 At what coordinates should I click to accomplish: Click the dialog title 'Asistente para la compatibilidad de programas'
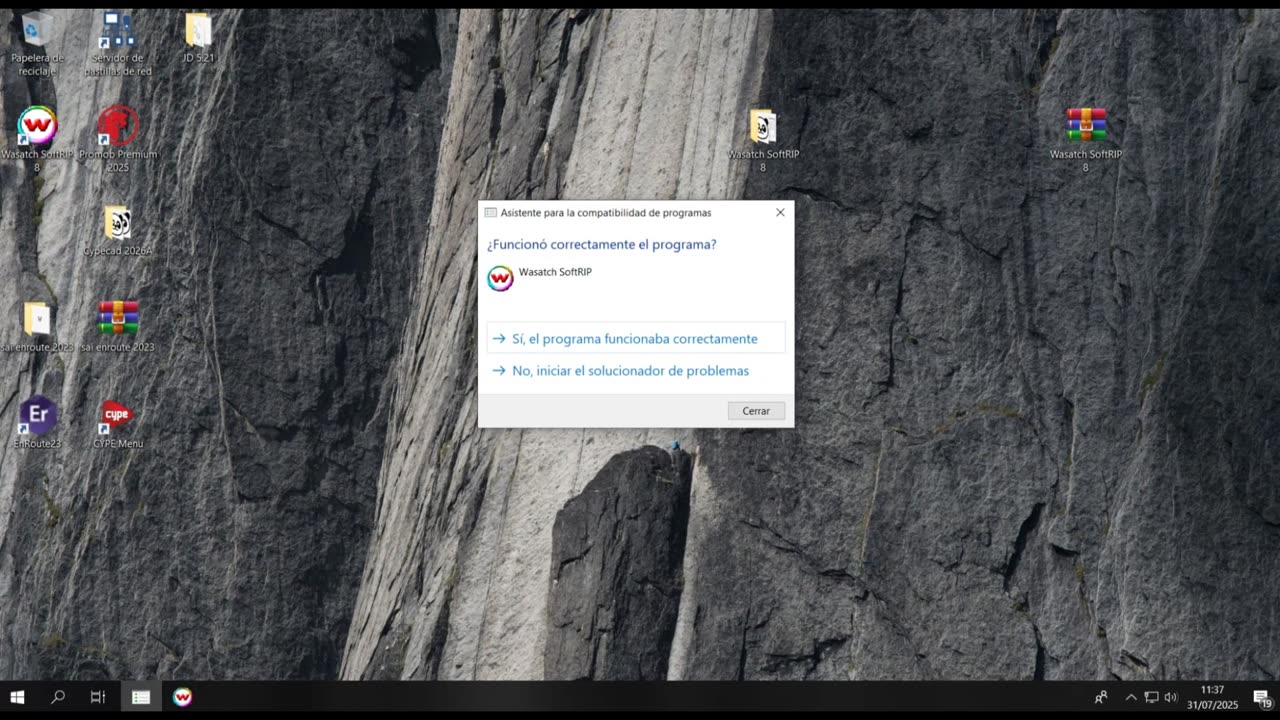pyautogui.click(x=606, y=213)
